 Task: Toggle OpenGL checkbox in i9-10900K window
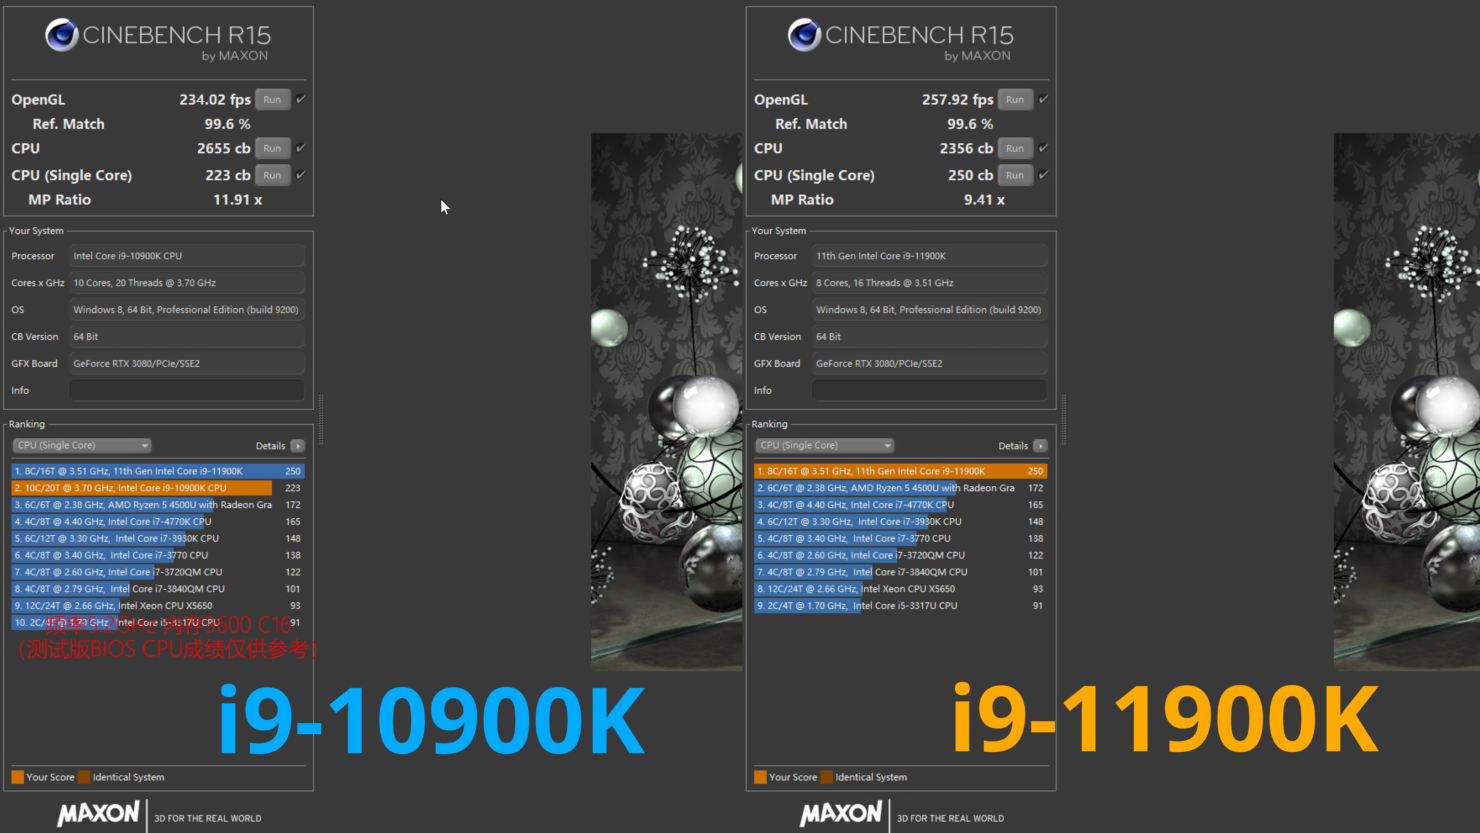click(301, 99)
